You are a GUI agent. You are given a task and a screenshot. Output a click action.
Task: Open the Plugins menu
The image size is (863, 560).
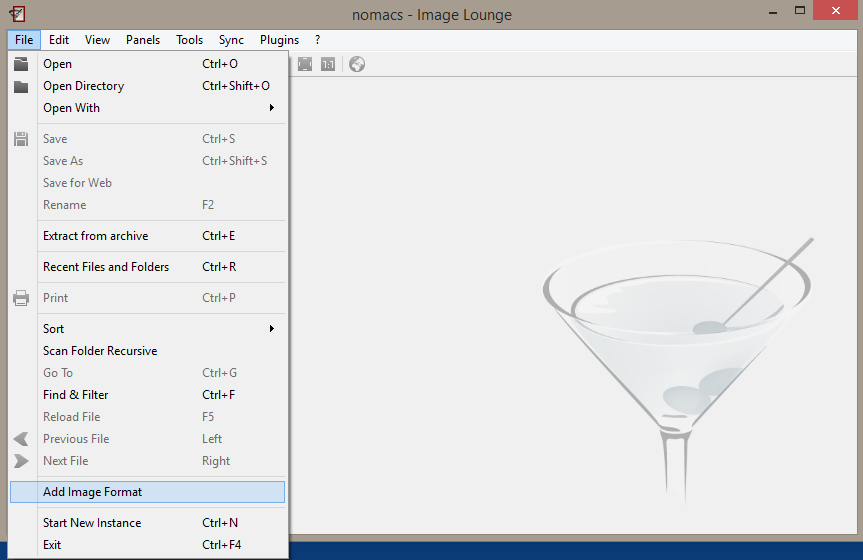pyautogui.click(x=280, y=40)
